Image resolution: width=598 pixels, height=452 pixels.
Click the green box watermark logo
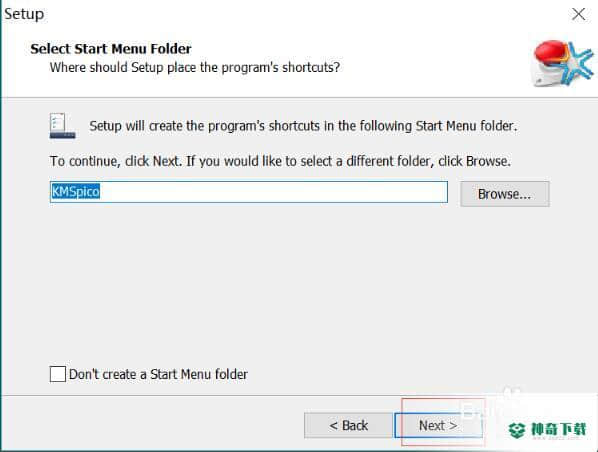(517, 430)
